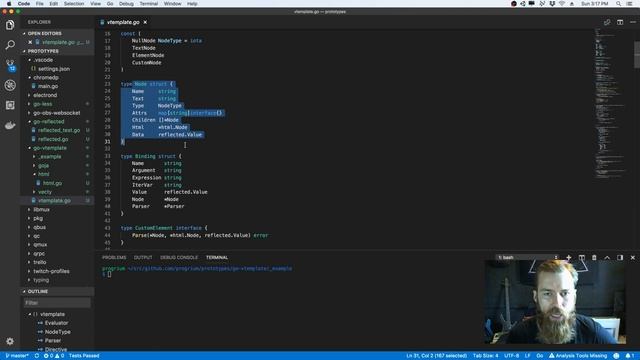Open the Explorer view in activity bar
640x360 pixels.
pyautogui.click(x=10, y=25)
